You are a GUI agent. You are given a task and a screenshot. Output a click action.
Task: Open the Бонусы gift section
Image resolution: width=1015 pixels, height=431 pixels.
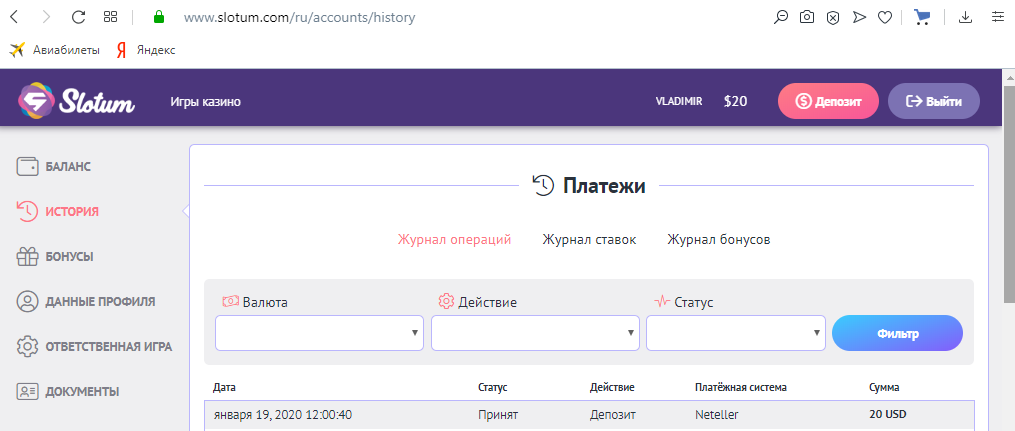click(55, 257)
